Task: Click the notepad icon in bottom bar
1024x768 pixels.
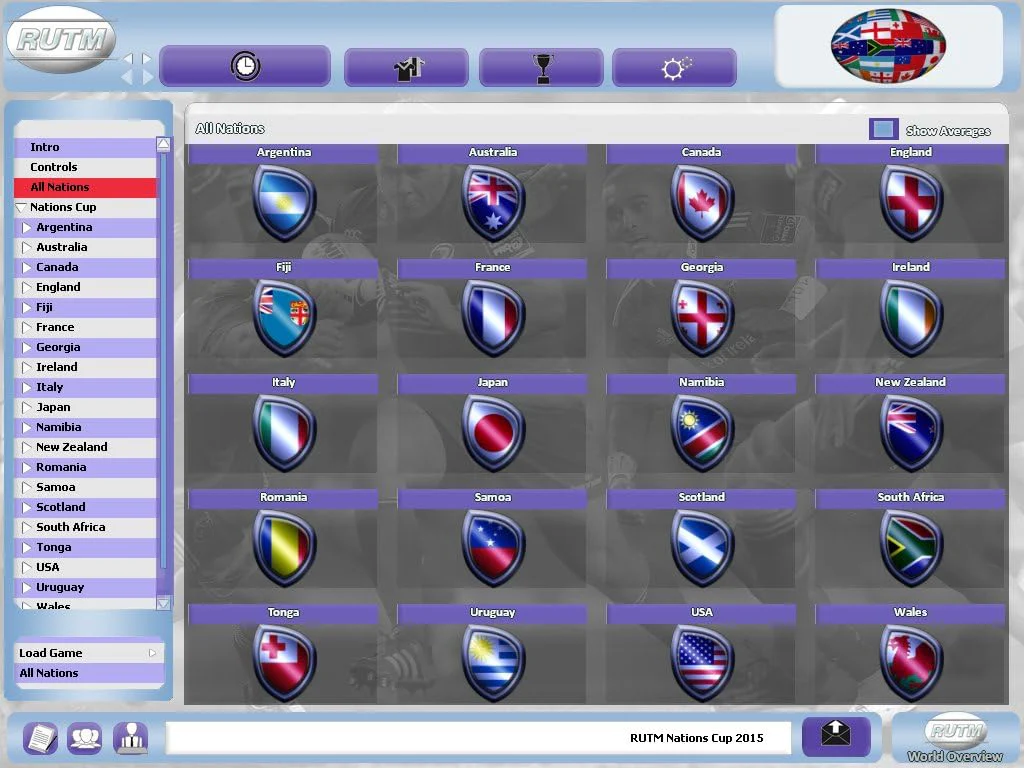Action: [x=40, y=738]
